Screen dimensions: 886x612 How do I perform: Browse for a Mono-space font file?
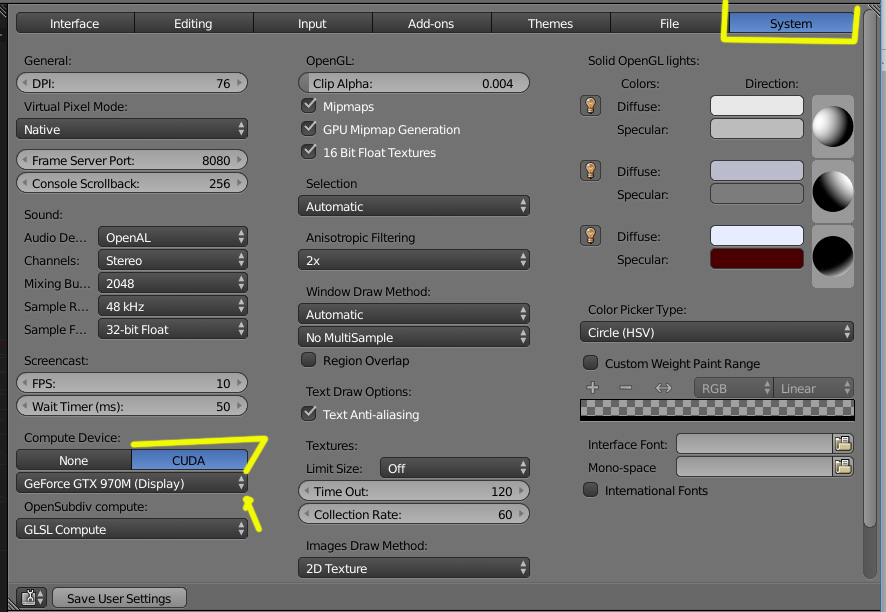(843, 467)
